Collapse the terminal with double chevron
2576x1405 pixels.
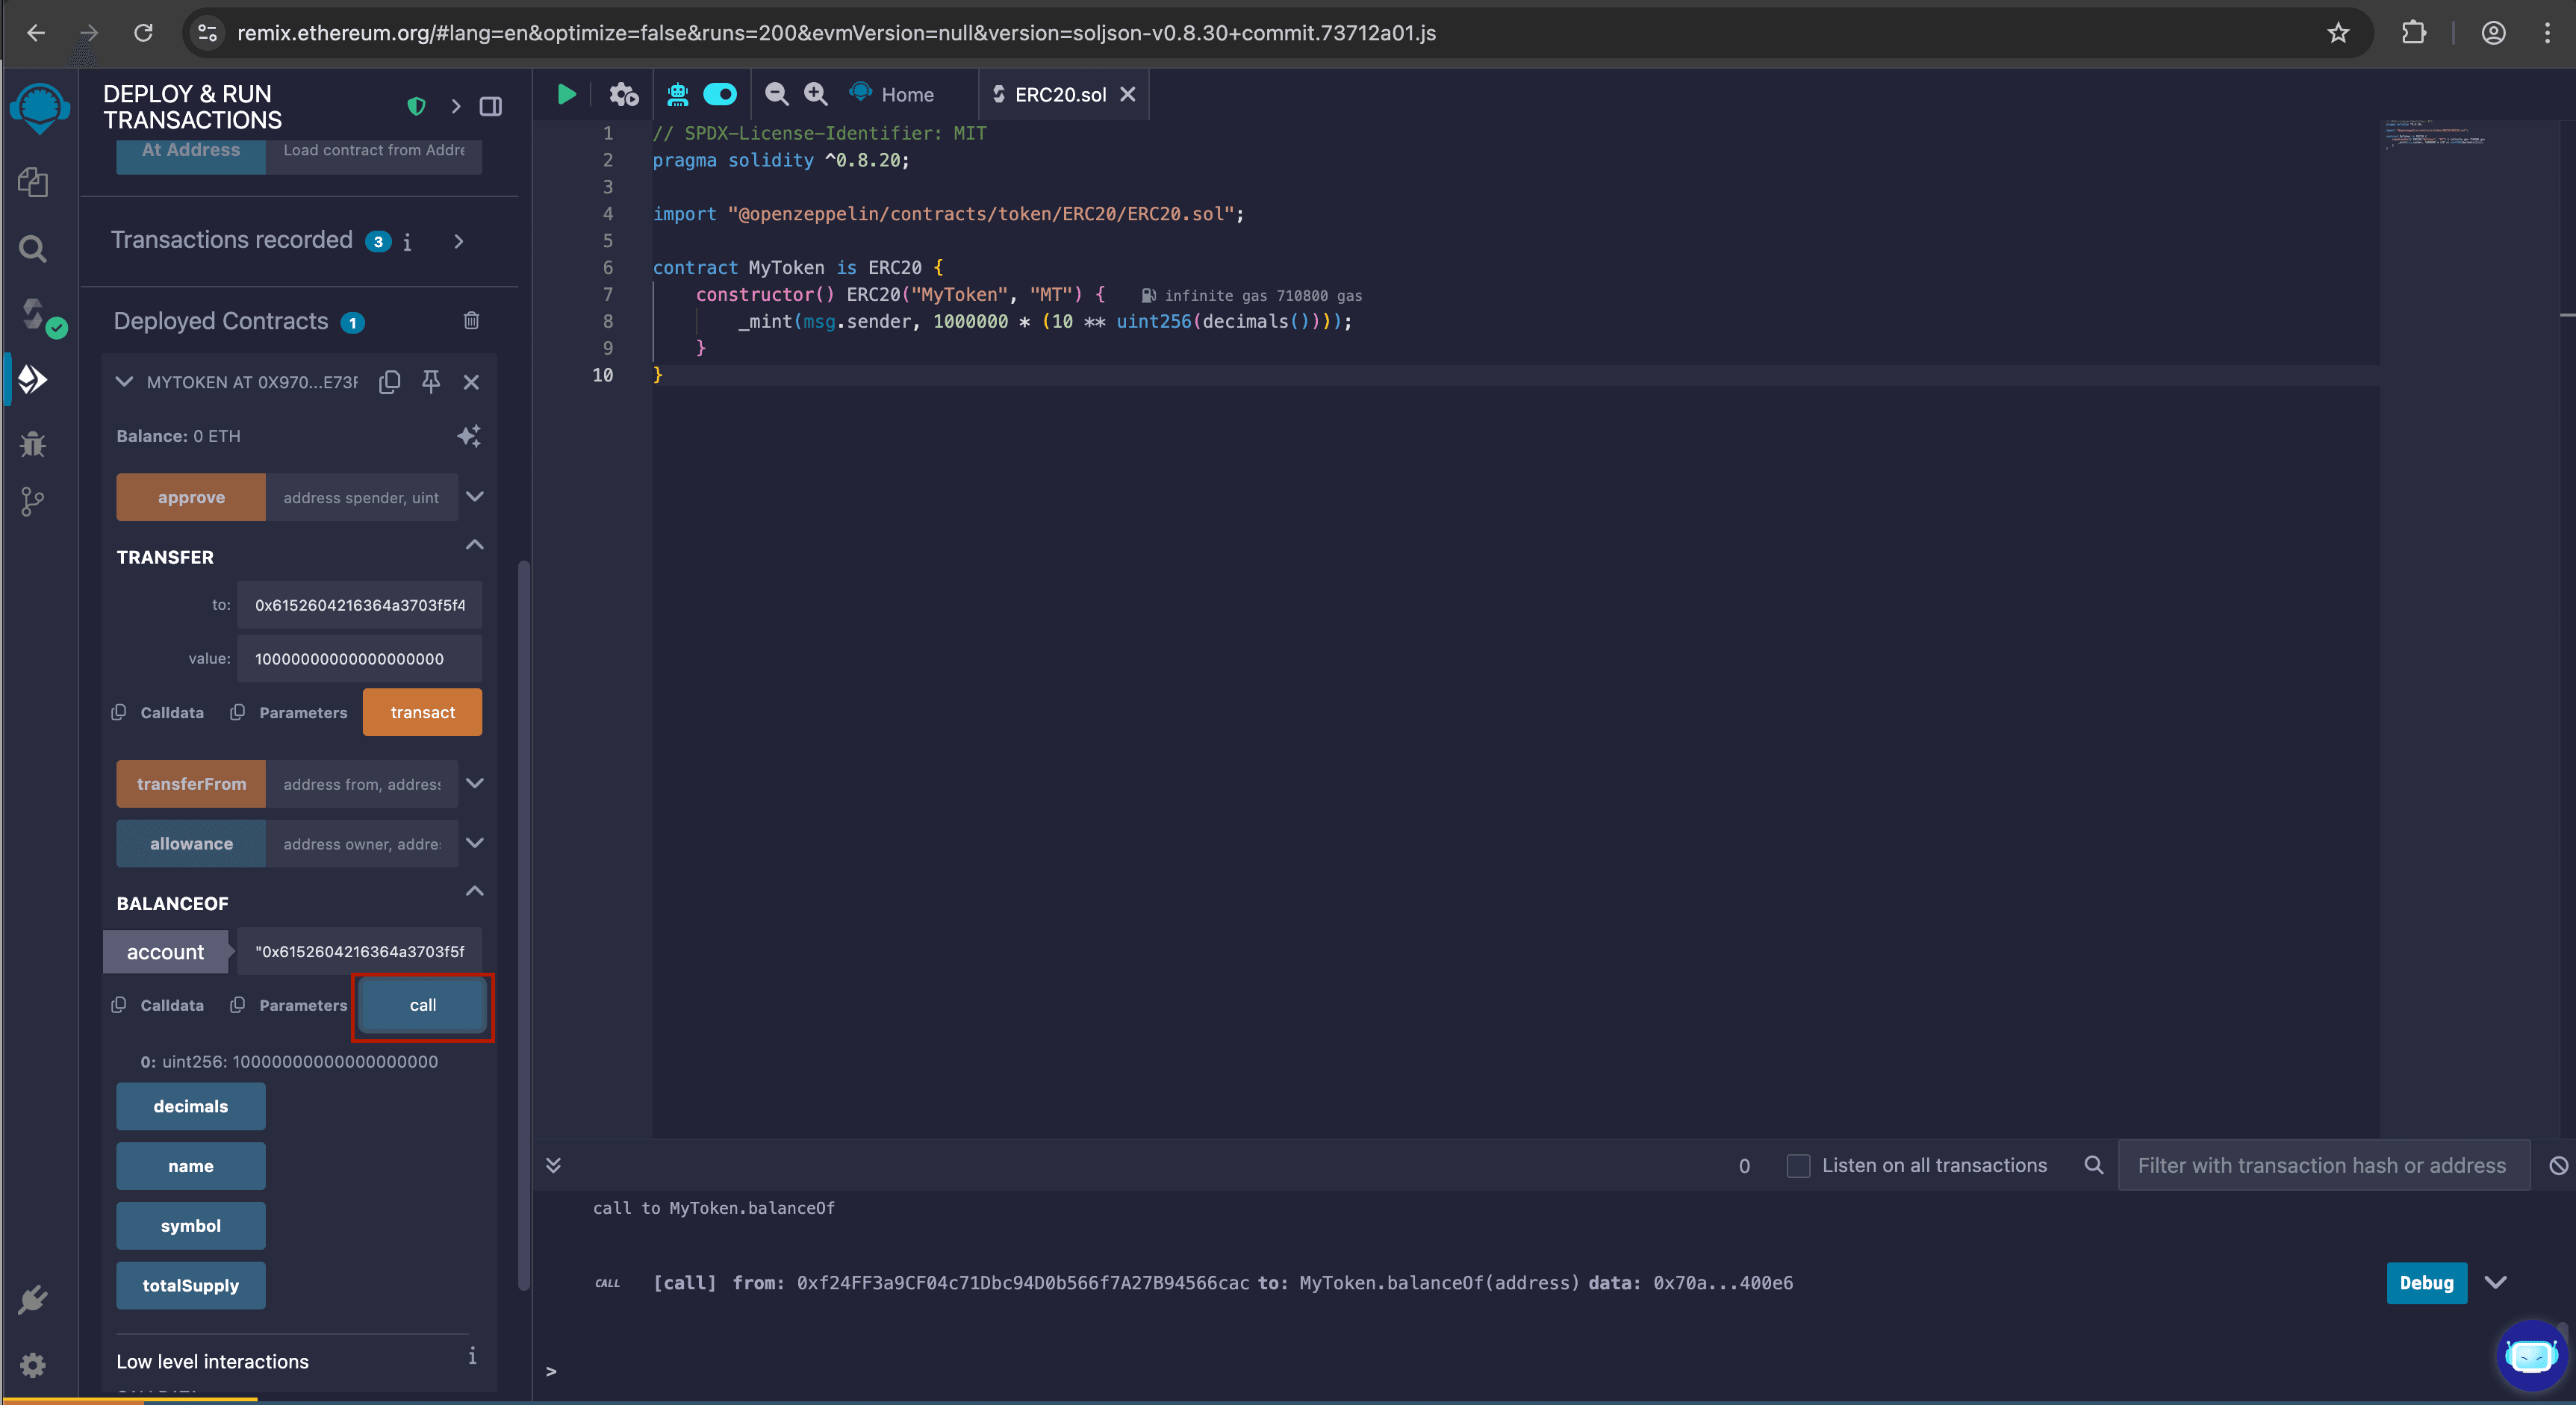pos(553,1165)
